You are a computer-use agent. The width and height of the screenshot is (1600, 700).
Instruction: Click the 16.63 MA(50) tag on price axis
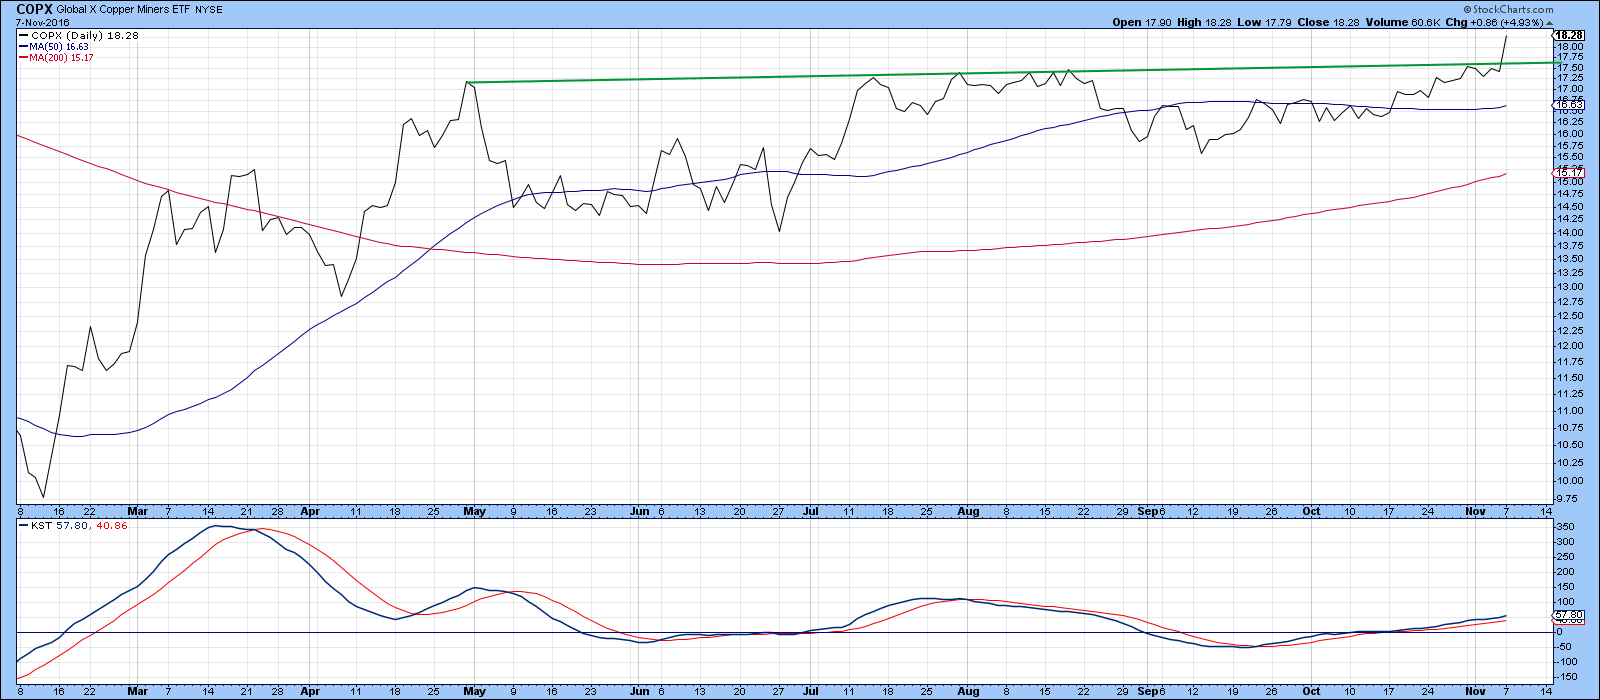click(1570, 105)
